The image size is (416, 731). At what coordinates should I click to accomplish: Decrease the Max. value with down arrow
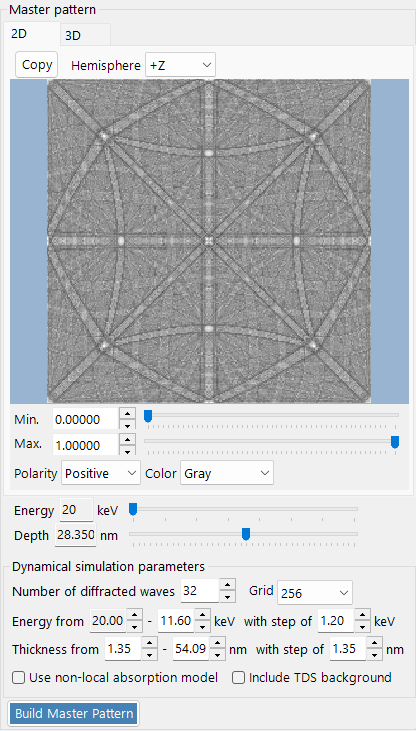[127, 450]
